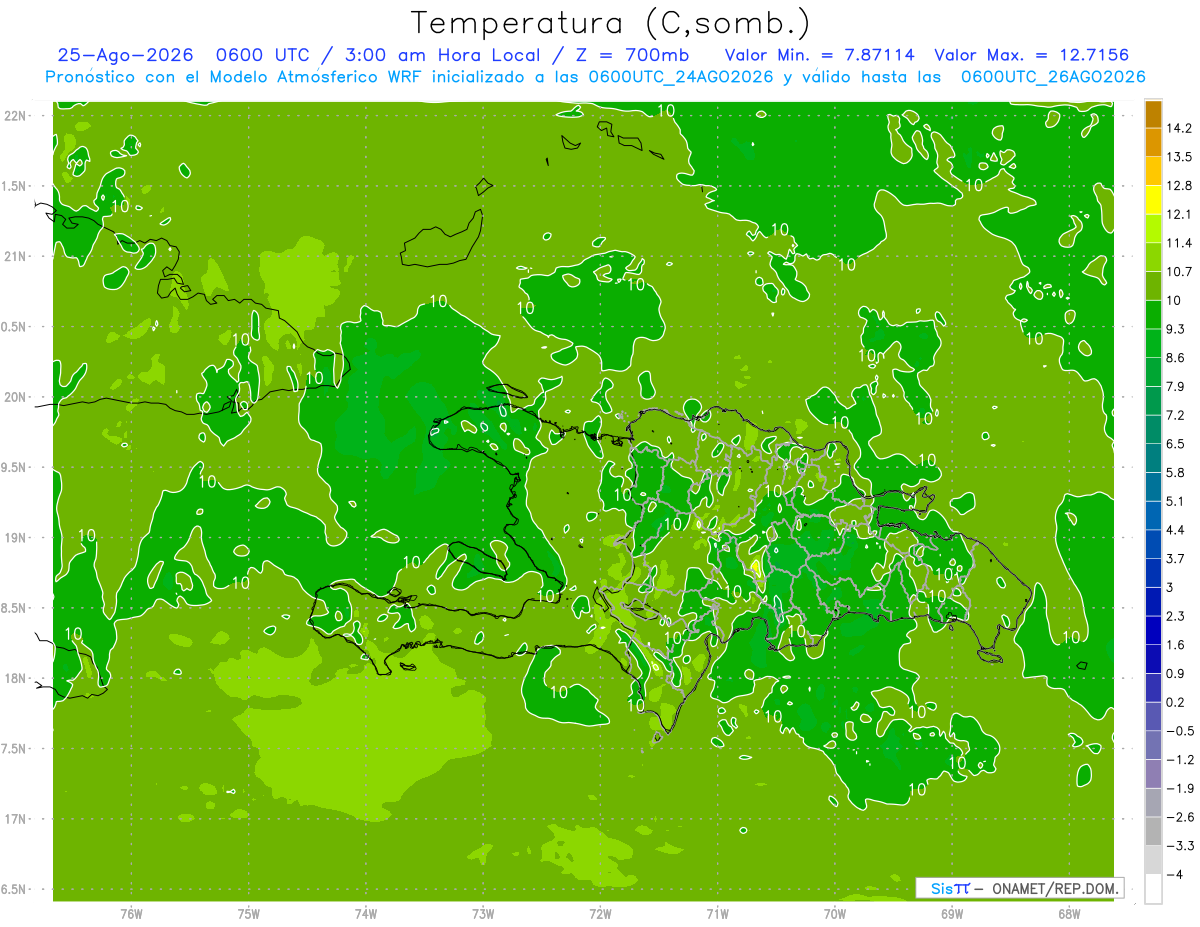Image resolution: width=1200 pixels, height=927 pixels.
Task: Pick the brown swatch above 14.2
Action: pyautogui.click(x=1153, y=114)
